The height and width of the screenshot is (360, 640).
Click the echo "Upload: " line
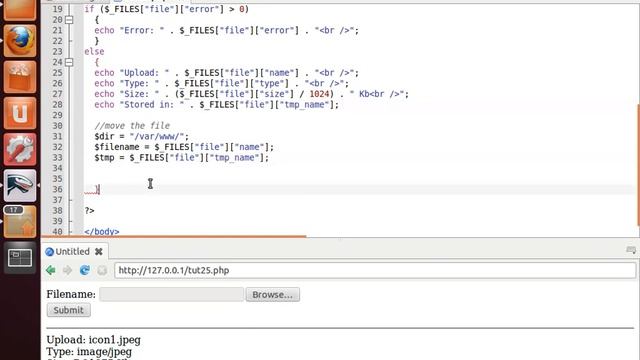tap(227, 73)
